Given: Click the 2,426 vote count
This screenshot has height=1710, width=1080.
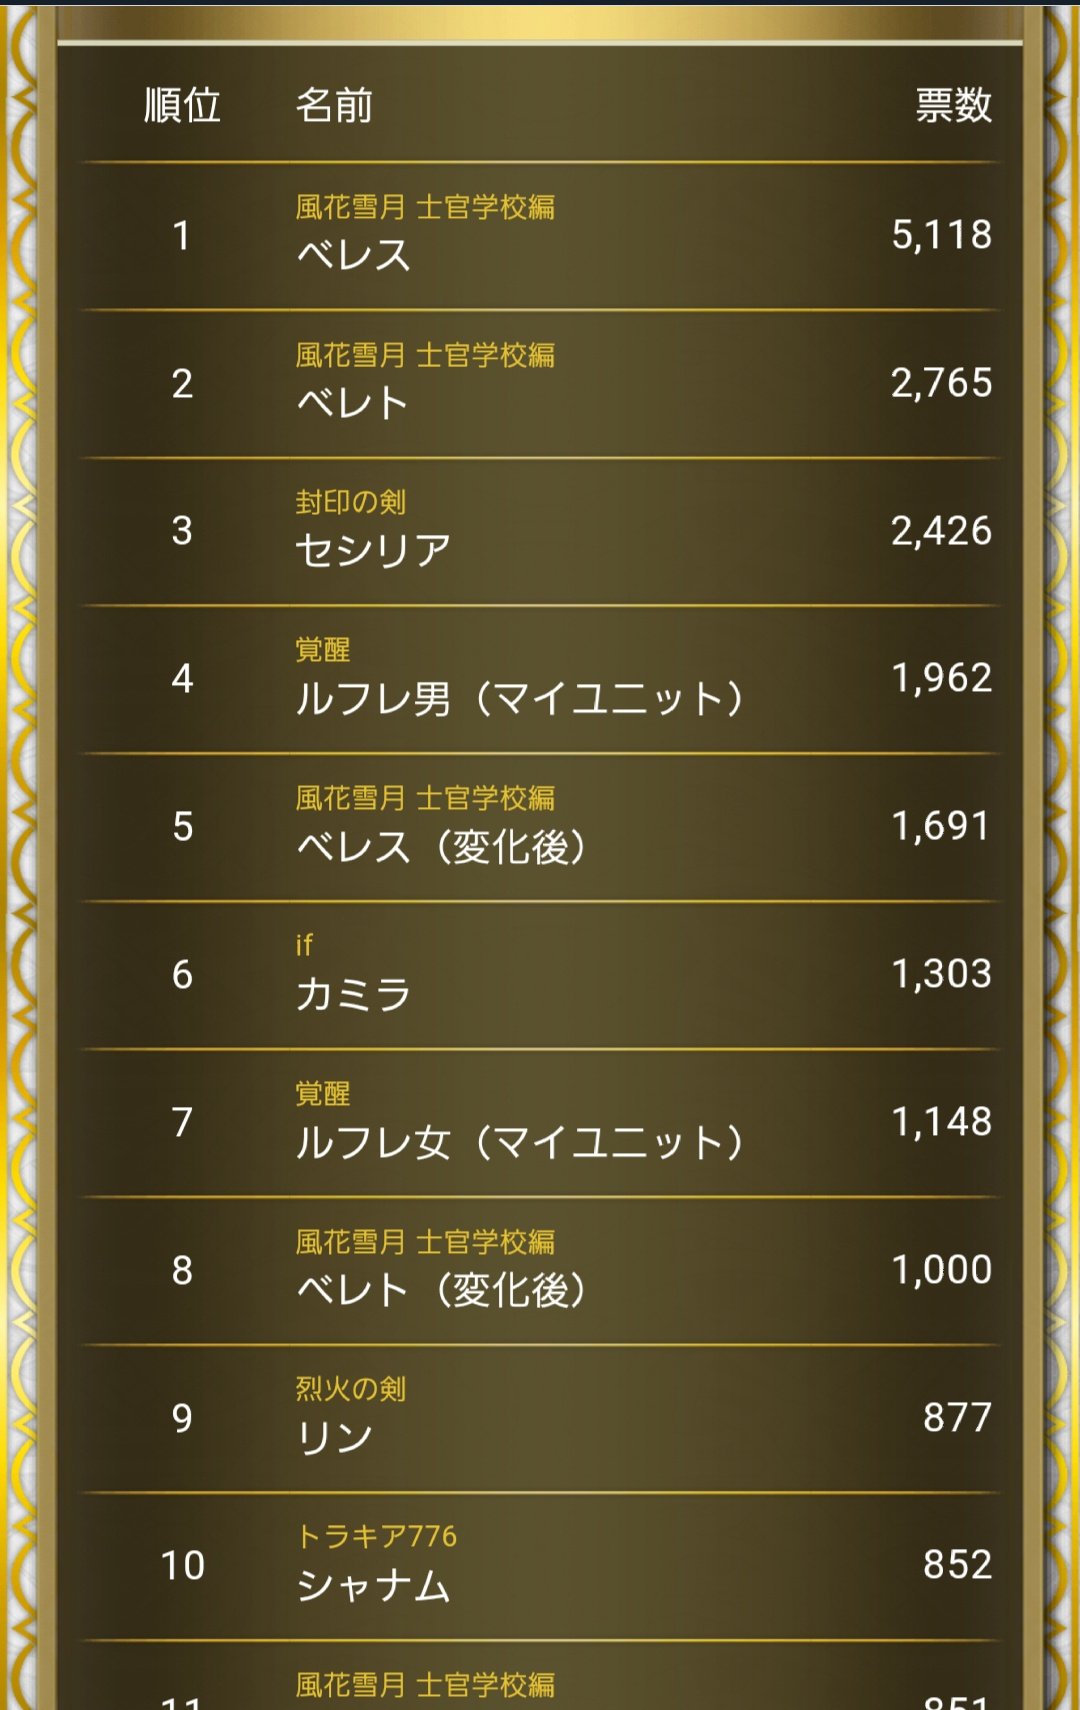Looking at the screenshot, I should (x=941, y=531).
